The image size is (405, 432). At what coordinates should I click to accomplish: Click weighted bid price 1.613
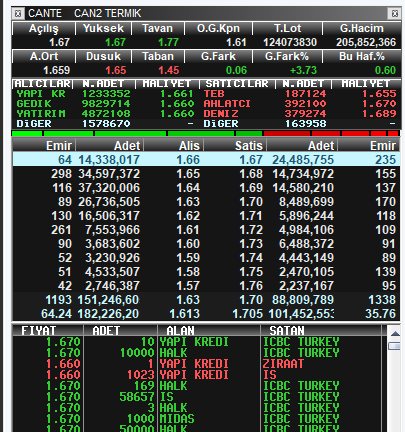(184, 314)
